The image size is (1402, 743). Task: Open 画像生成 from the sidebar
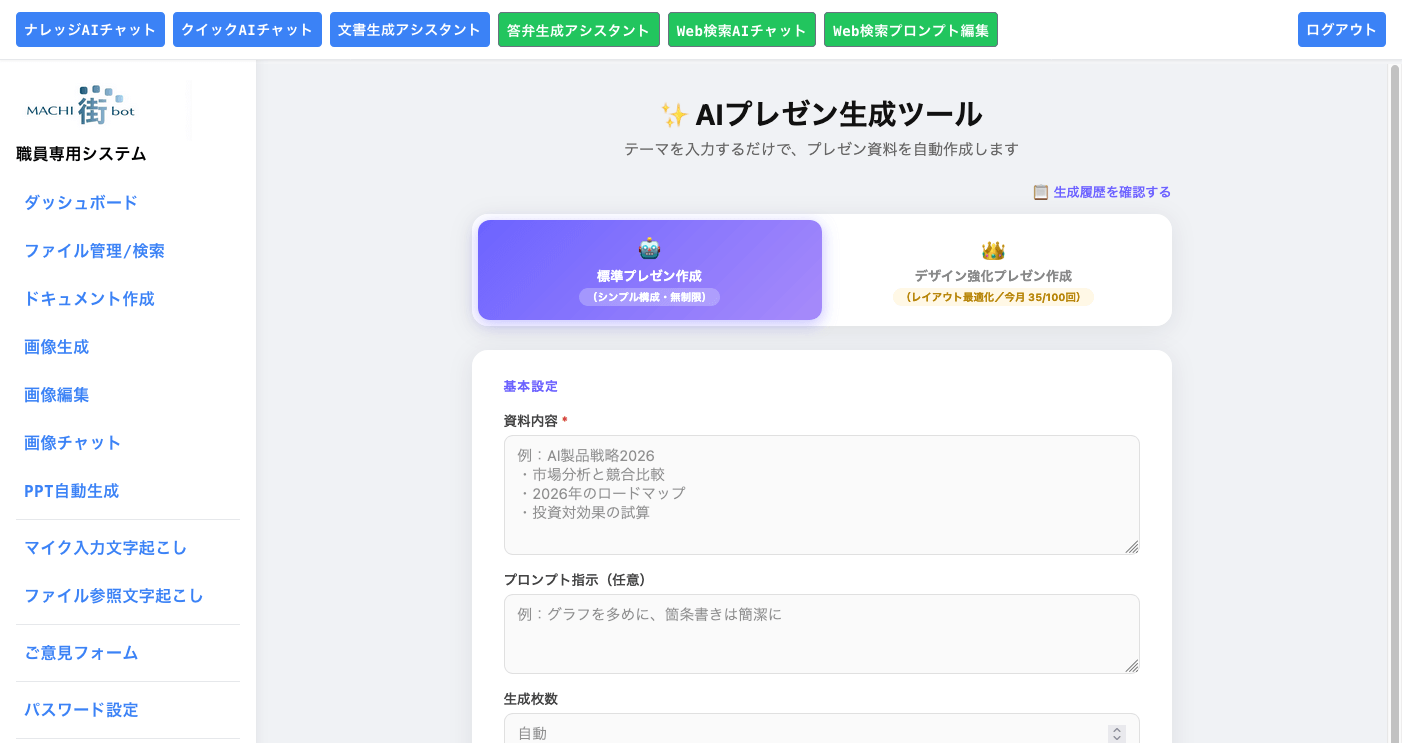coord(57,347)
